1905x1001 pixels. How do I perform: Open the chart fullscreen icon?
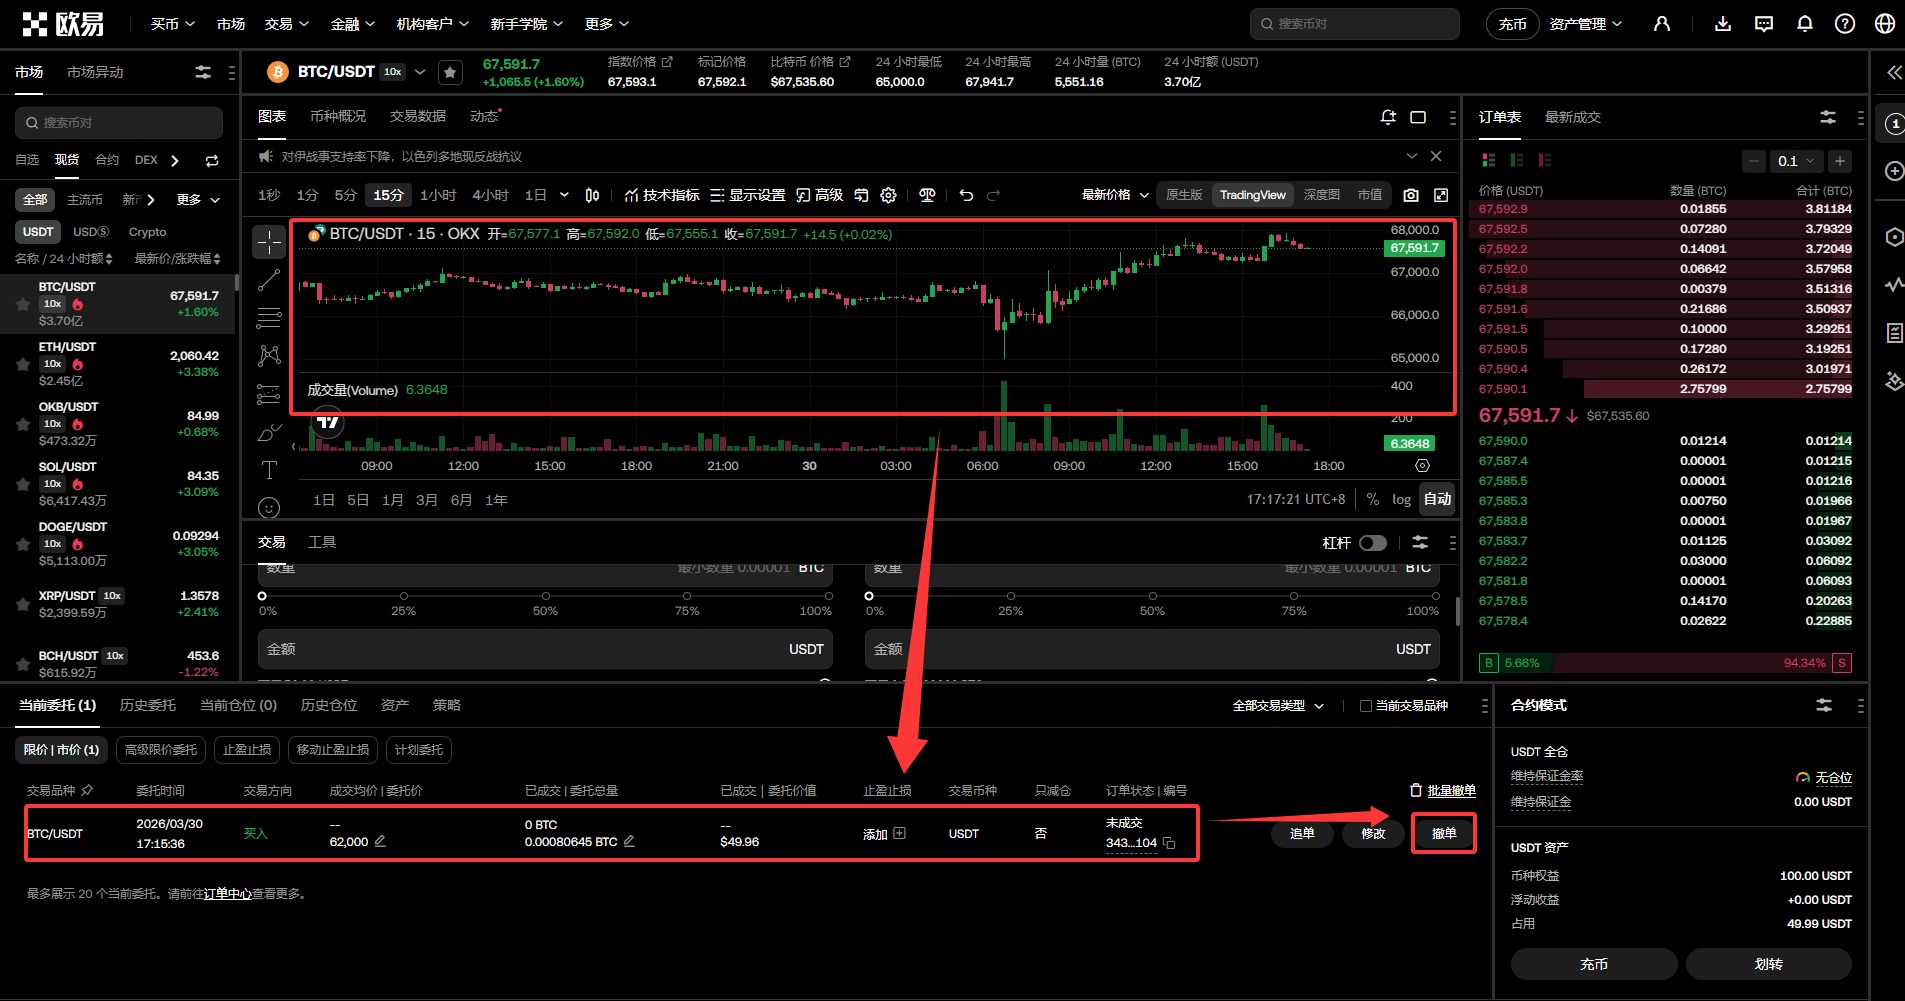[x=1441, y=195]
